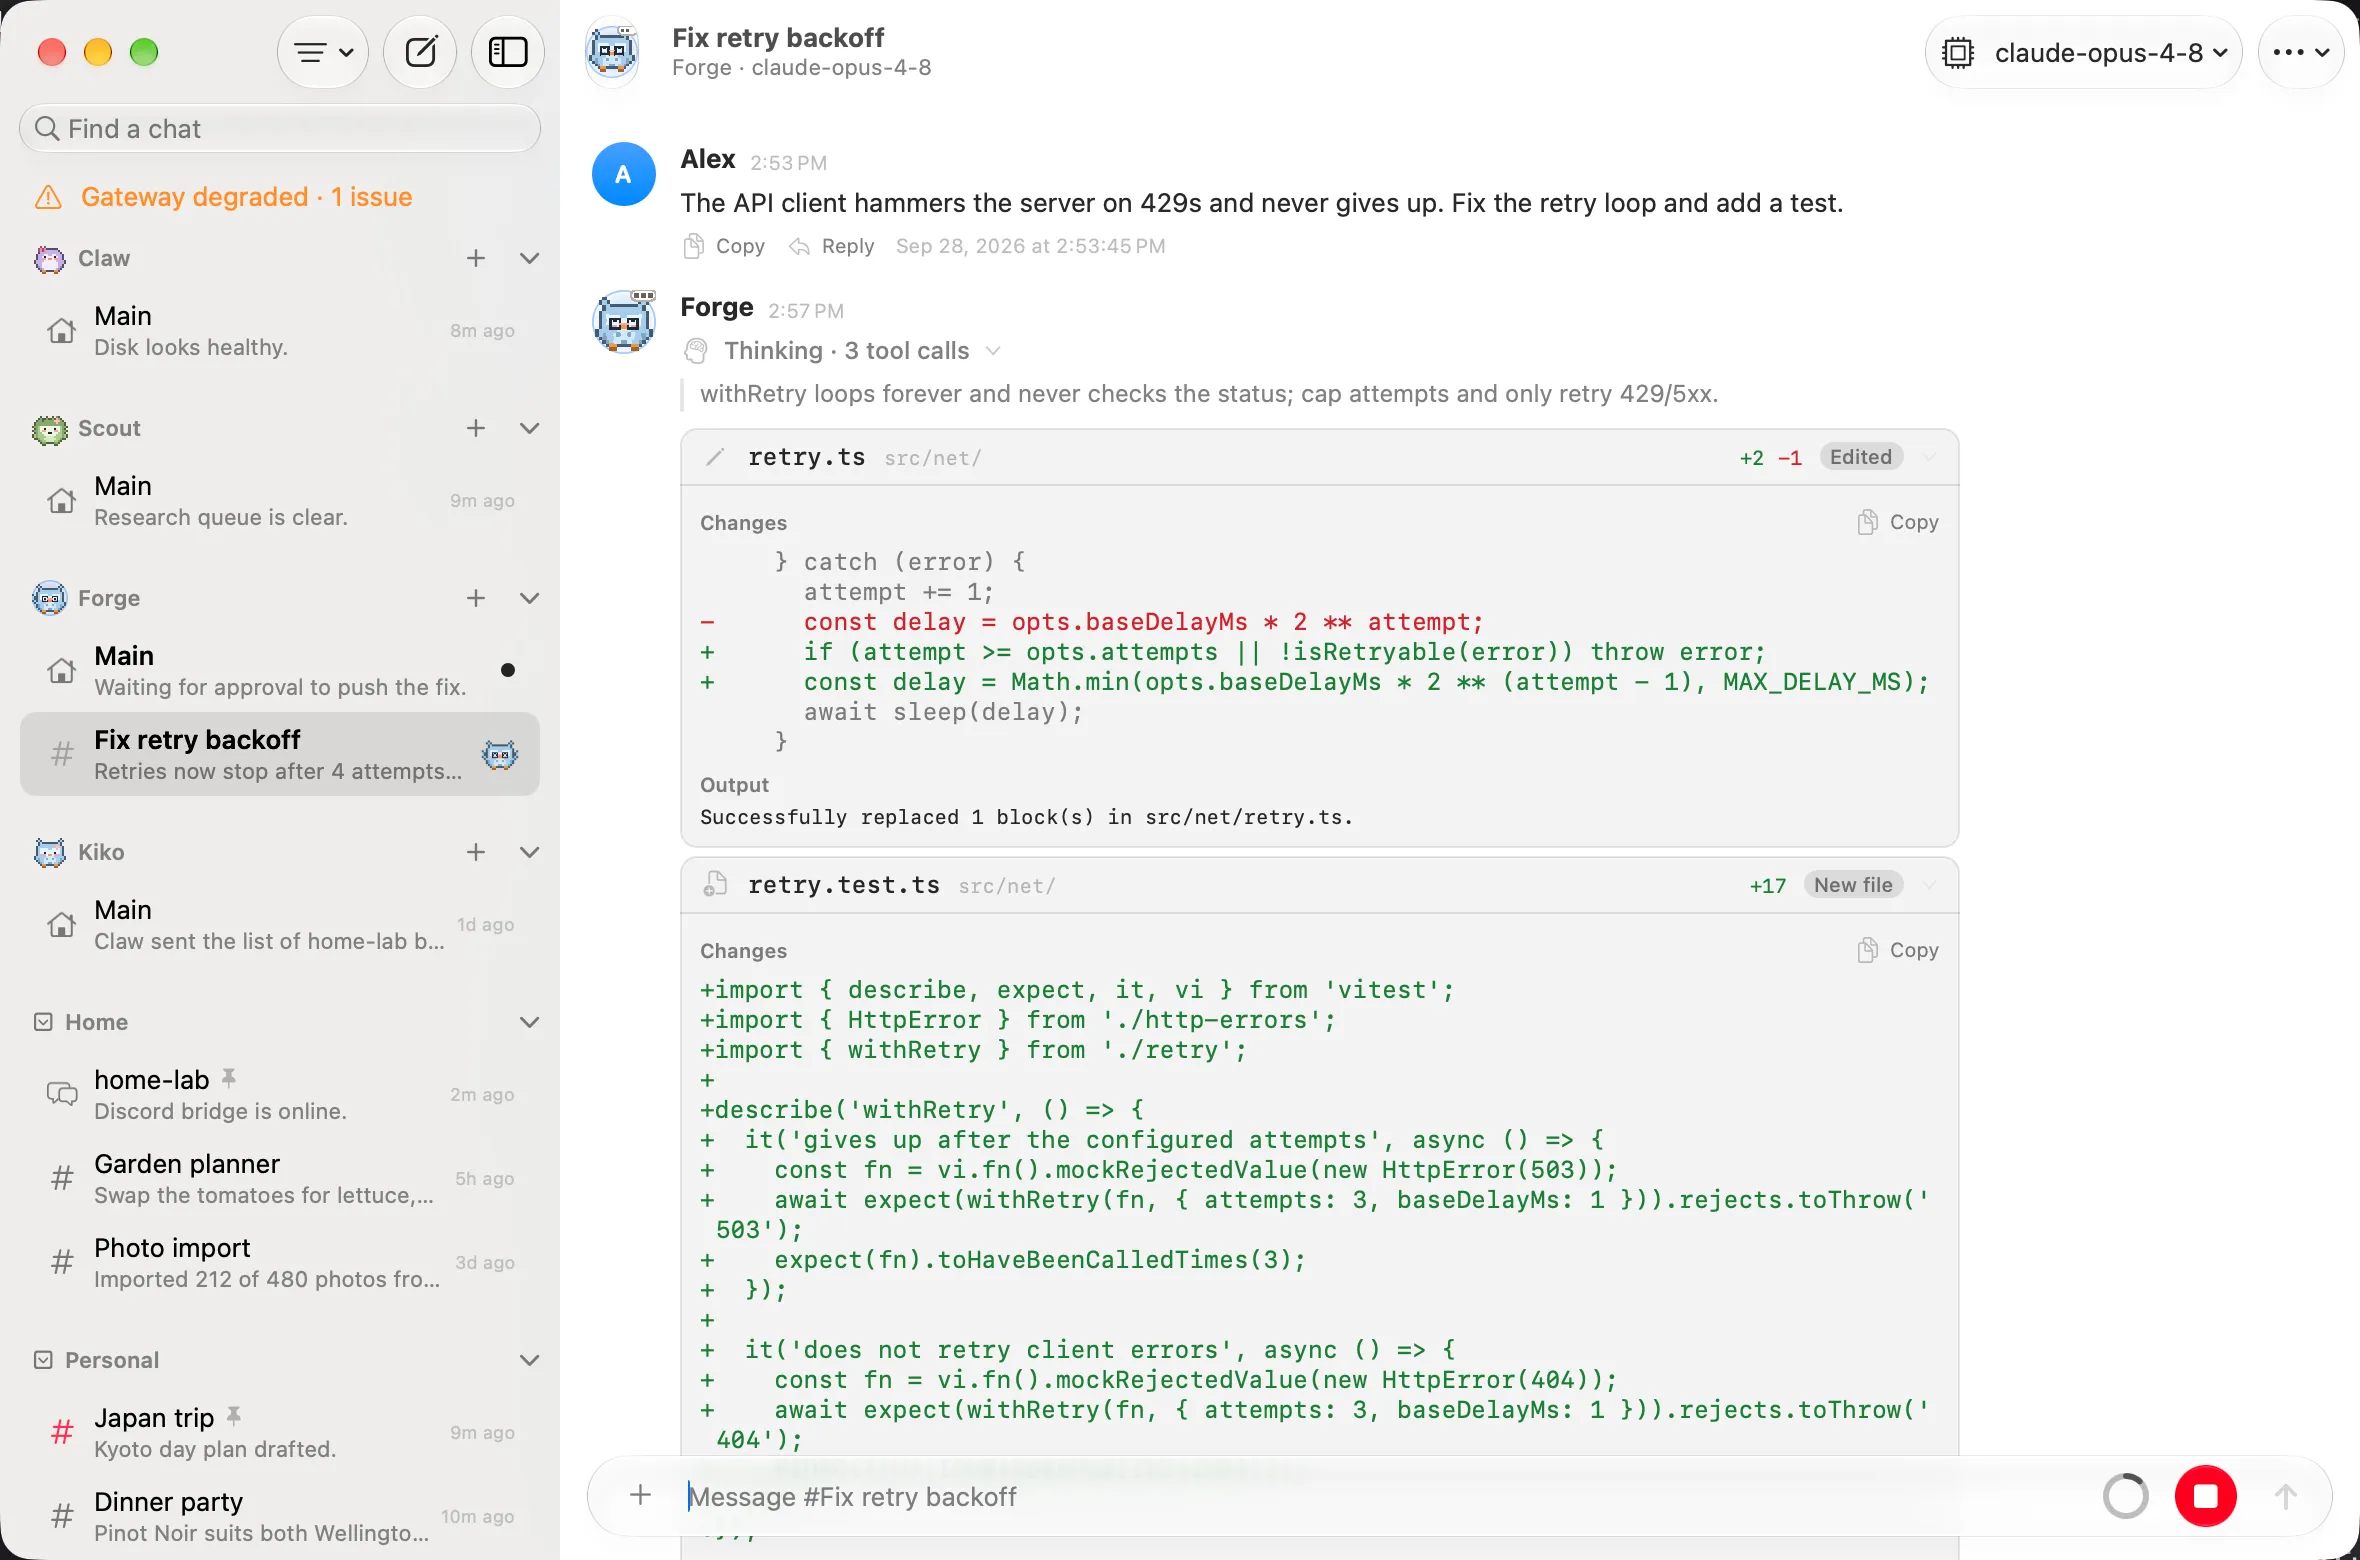
Task: Collapse the Claw agent section
Action: coord(530,258)
